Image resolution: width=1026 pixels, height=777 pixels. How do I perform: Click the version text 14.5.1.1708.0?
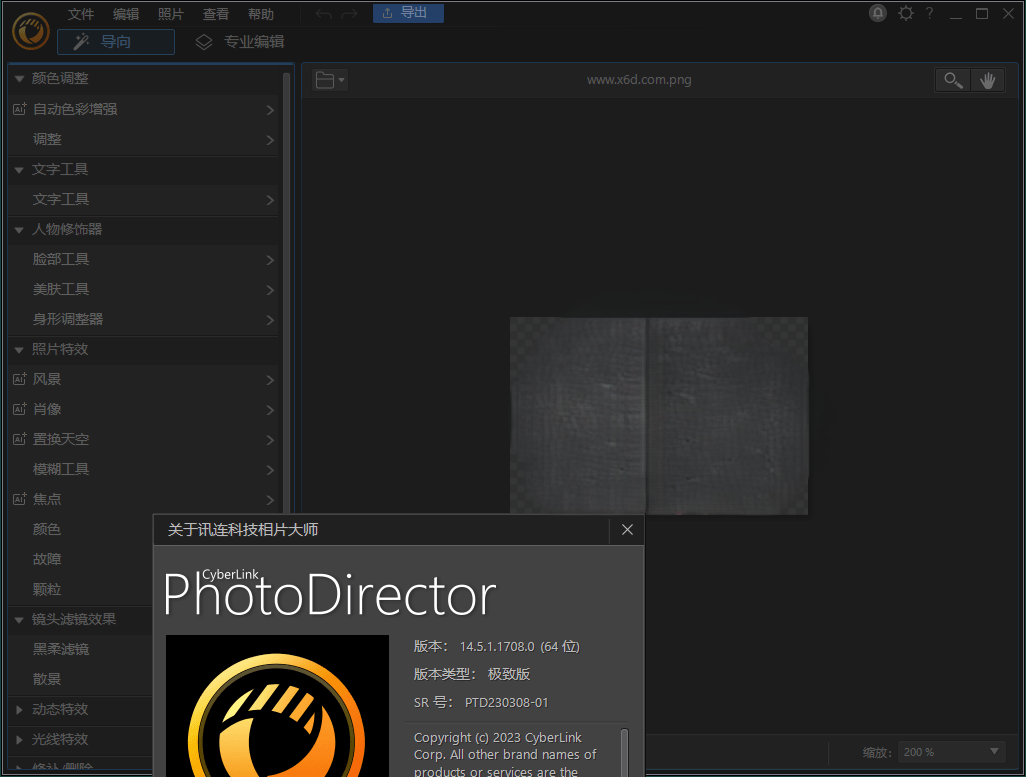497,647
